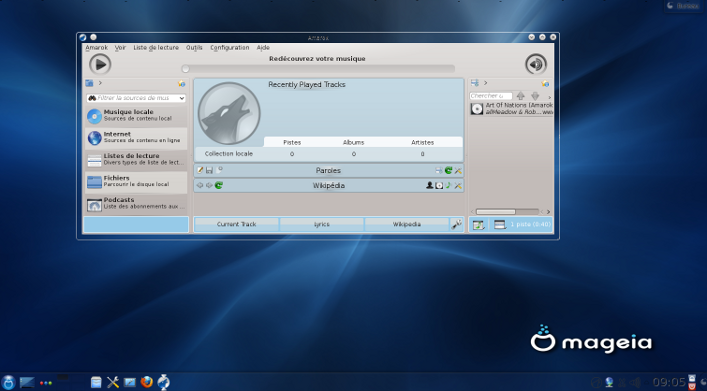Expand the playlist breadcrumb chevron
707x391 pixels.
tap(485, 83)
